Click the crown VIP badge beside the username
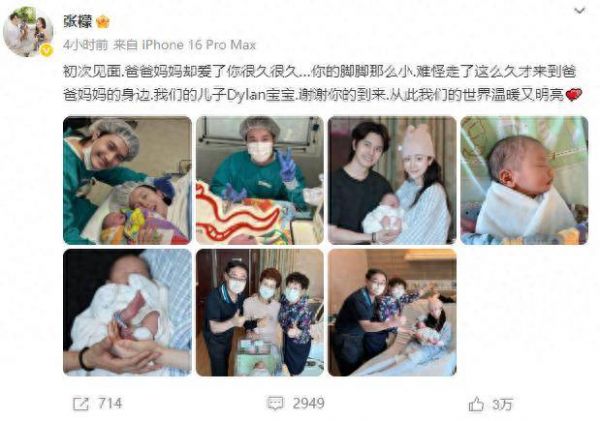Viewport: 600px width, 421px height. tap(103, 22)
